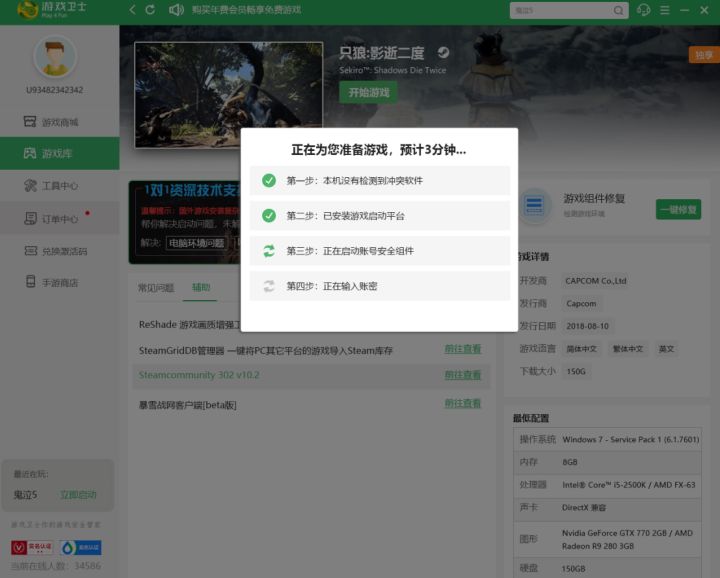Click the green sync icon of 第三步
Image resolution: width=720 pixels, height=578 pixels.
coord(269,251)
